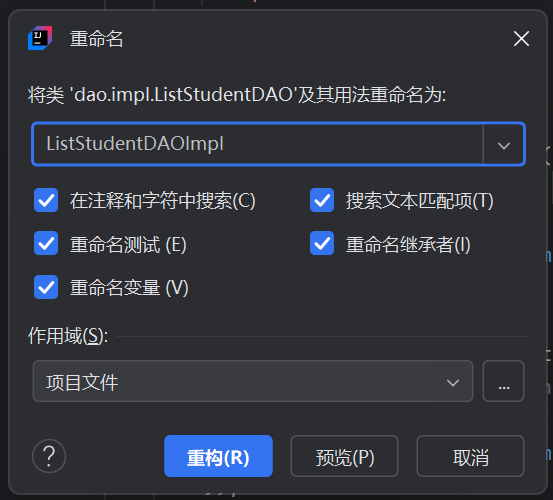This screenshot has height=500, width=553.
Task: Click the 重命名继承者(I) label text
Action: (408, 244)
